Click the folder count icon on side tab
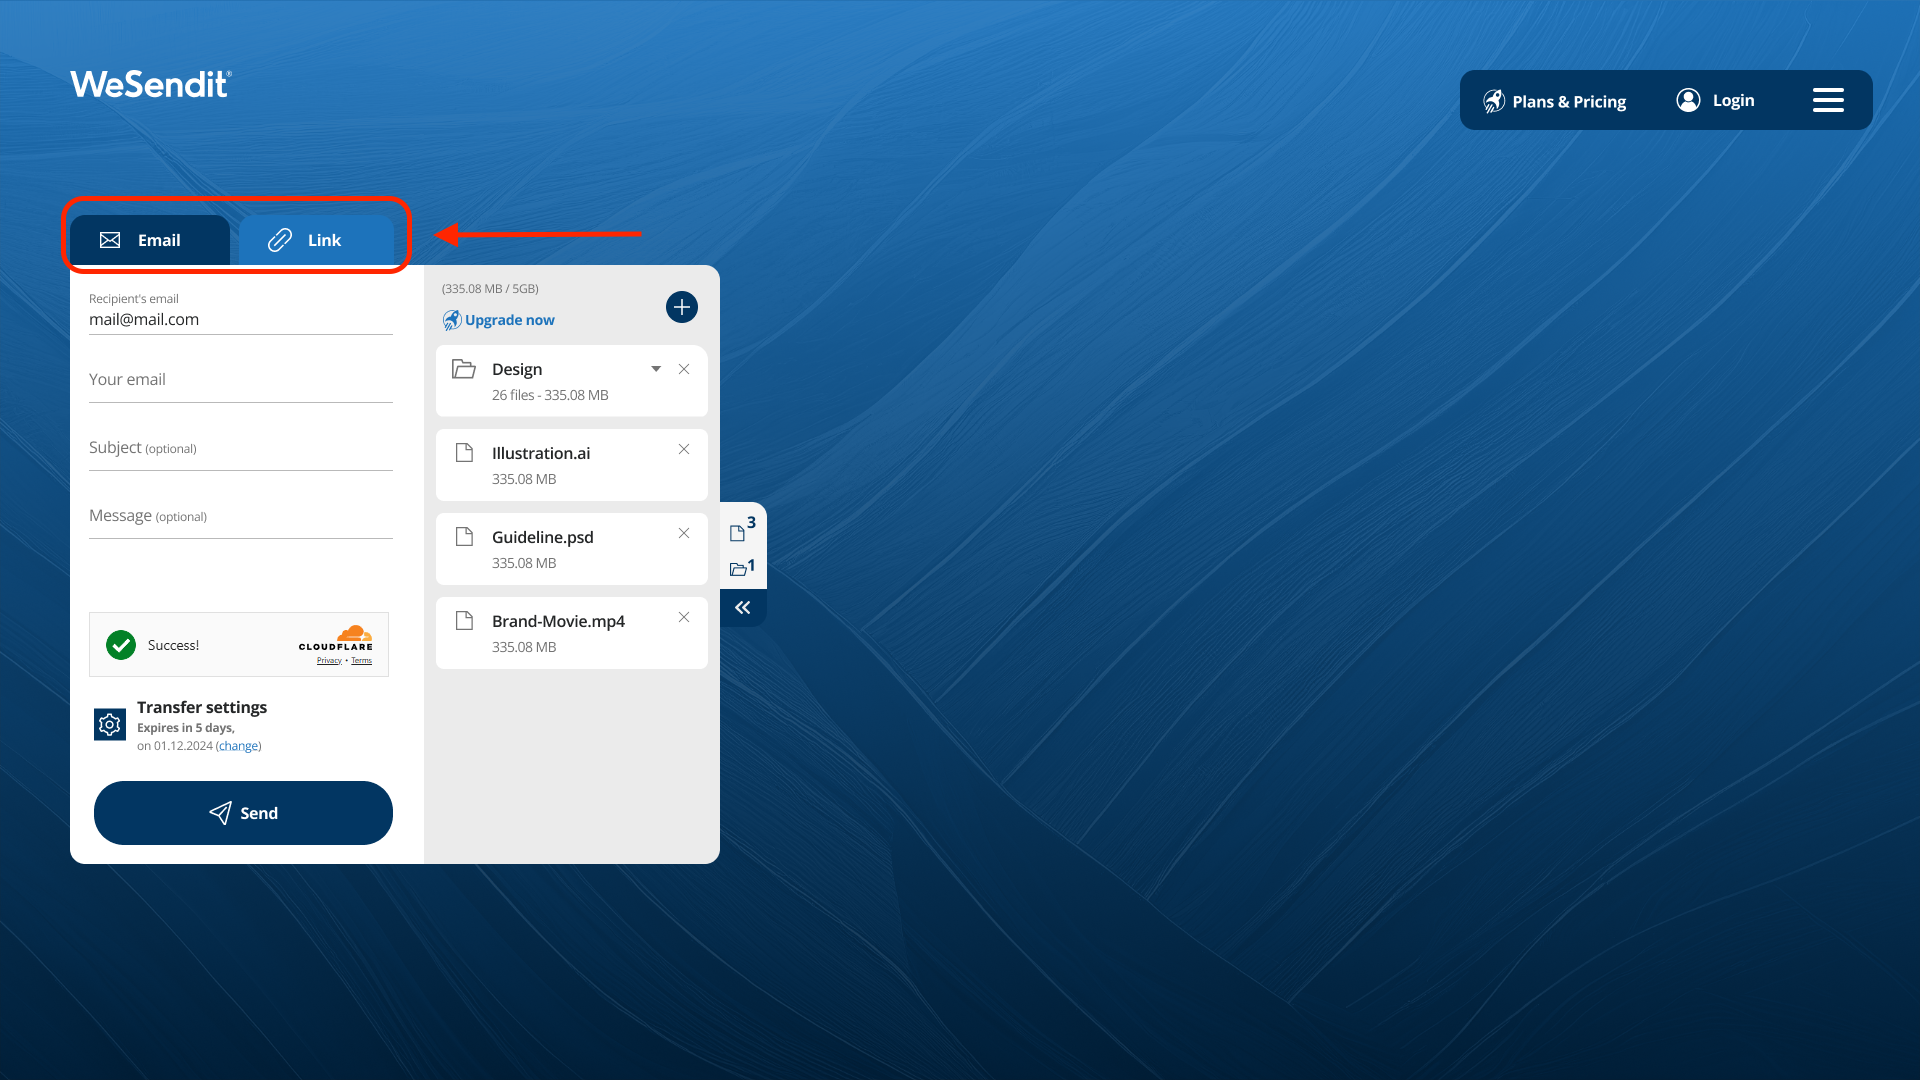Image resolution: width=1920 pixels, height=1080 pixels. 741,568
